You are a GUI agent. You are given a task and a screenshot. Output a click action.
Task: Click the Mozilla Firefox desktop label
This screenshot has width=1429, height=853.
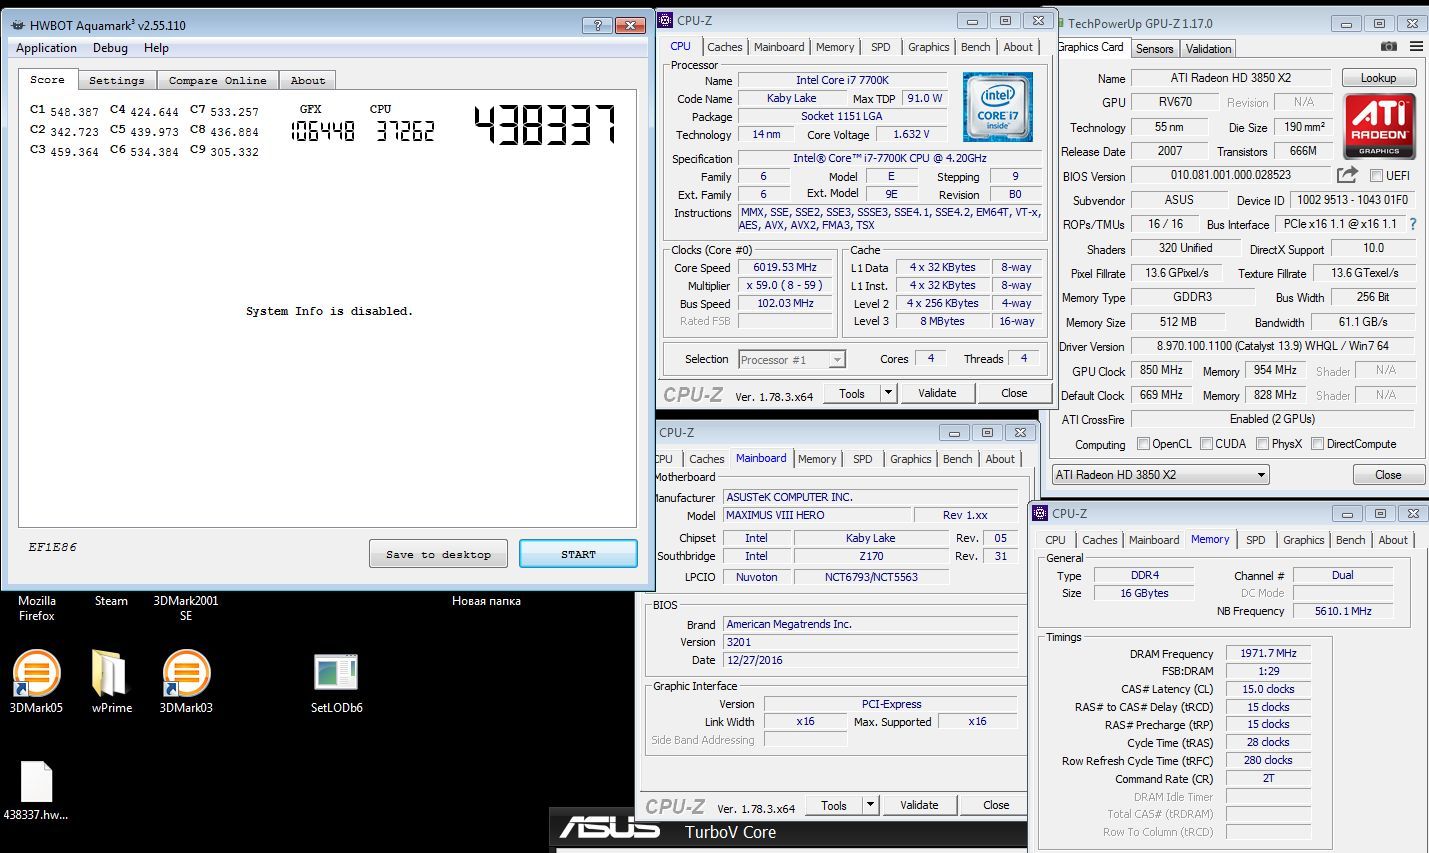pyautogui.click(x=37, y=608)
